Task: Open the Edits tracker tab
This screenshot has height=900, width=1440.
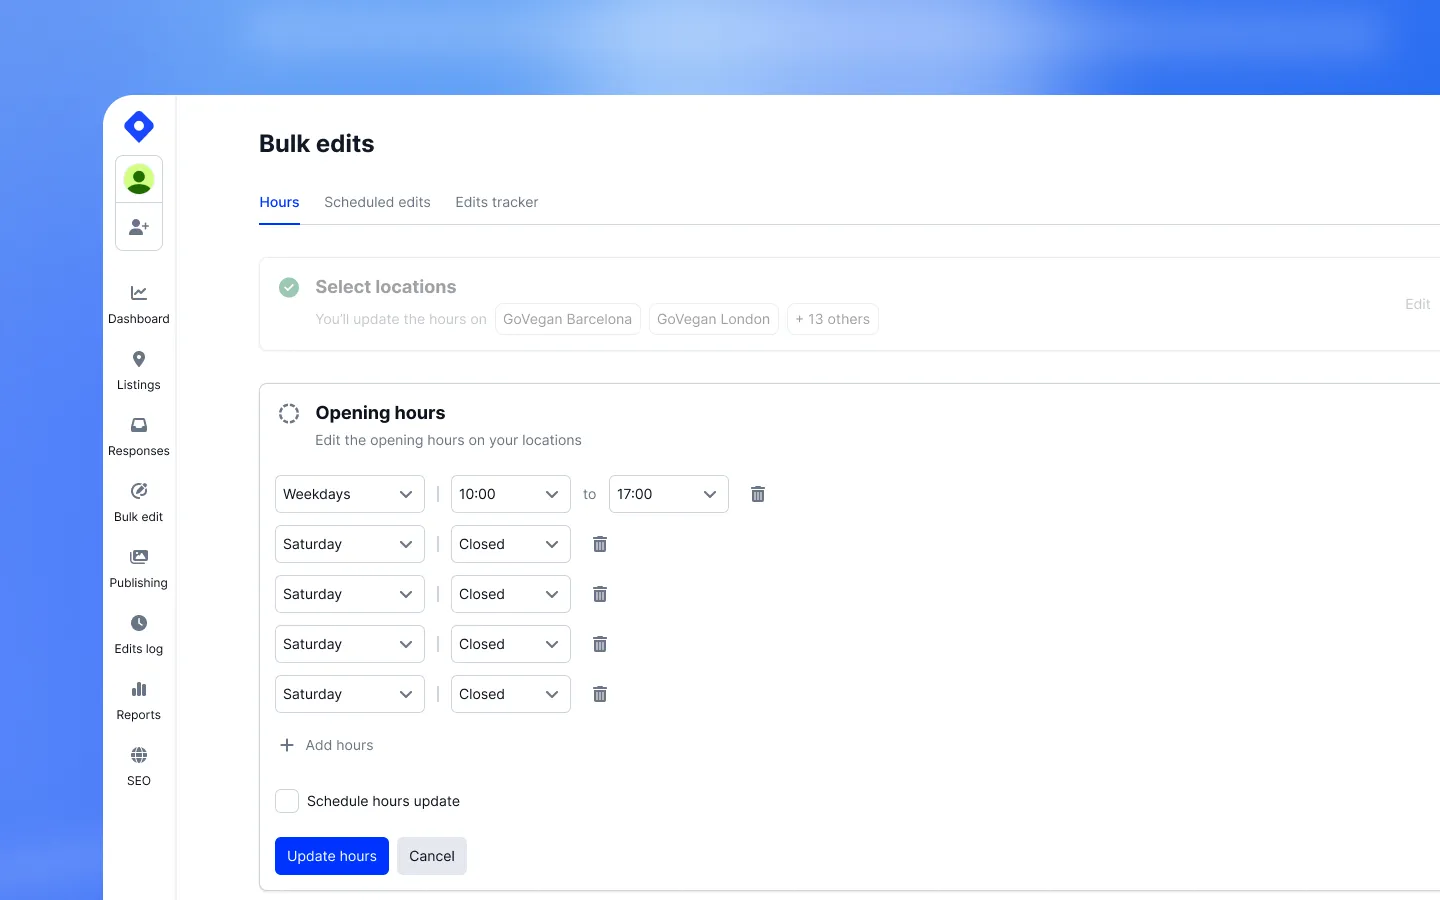Action: (x=496, y=202)
